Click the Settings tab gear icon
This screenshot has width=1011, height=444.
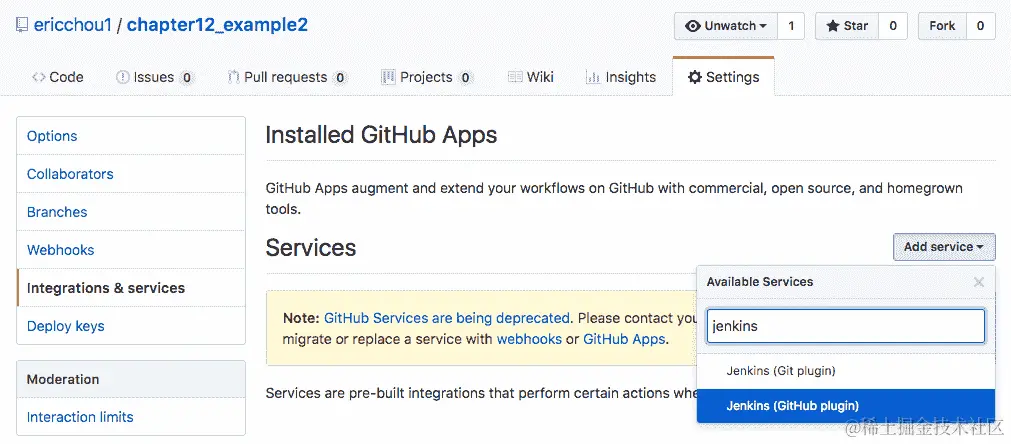[695, 77]
